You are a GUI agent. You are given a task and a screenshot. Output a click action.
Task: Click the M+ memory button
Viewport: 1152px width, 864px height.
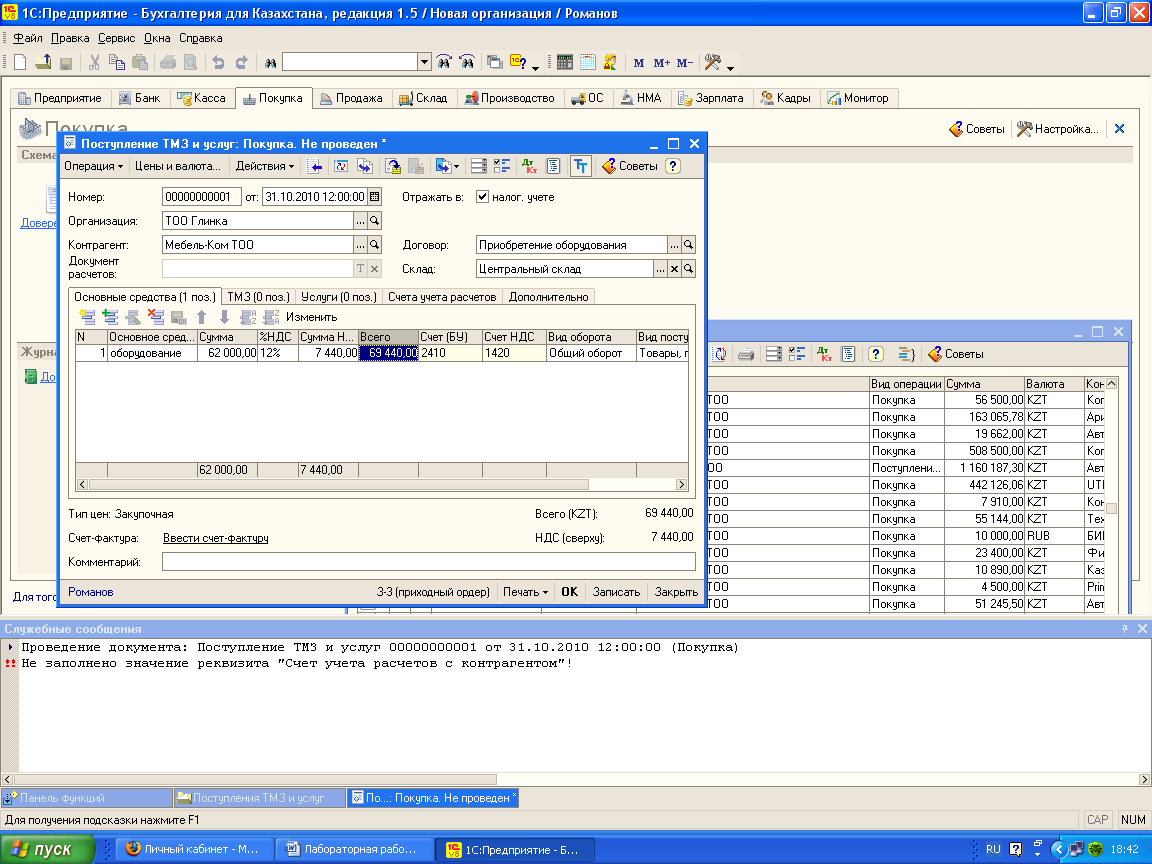(661, 63)
